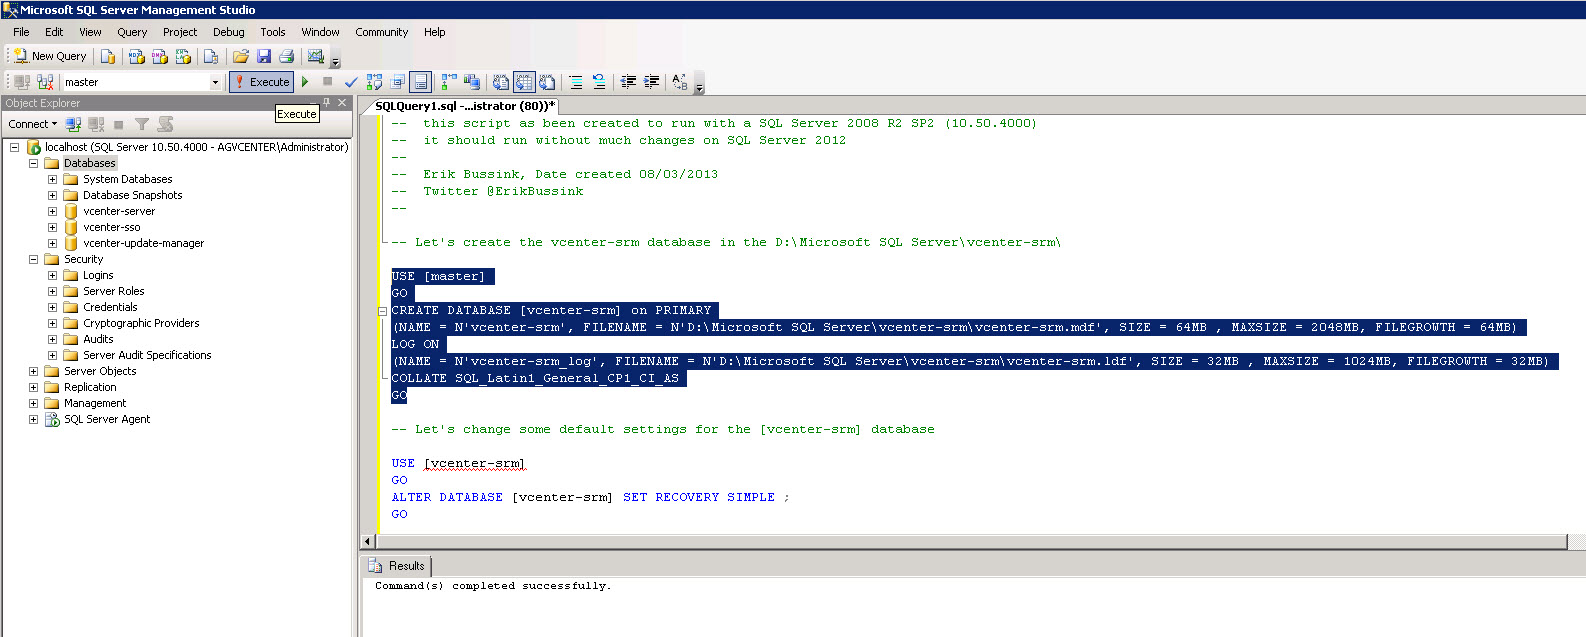Viewport: 1586px width, 637px height.
Task: Open the File menu
Action: coord(21,32)
